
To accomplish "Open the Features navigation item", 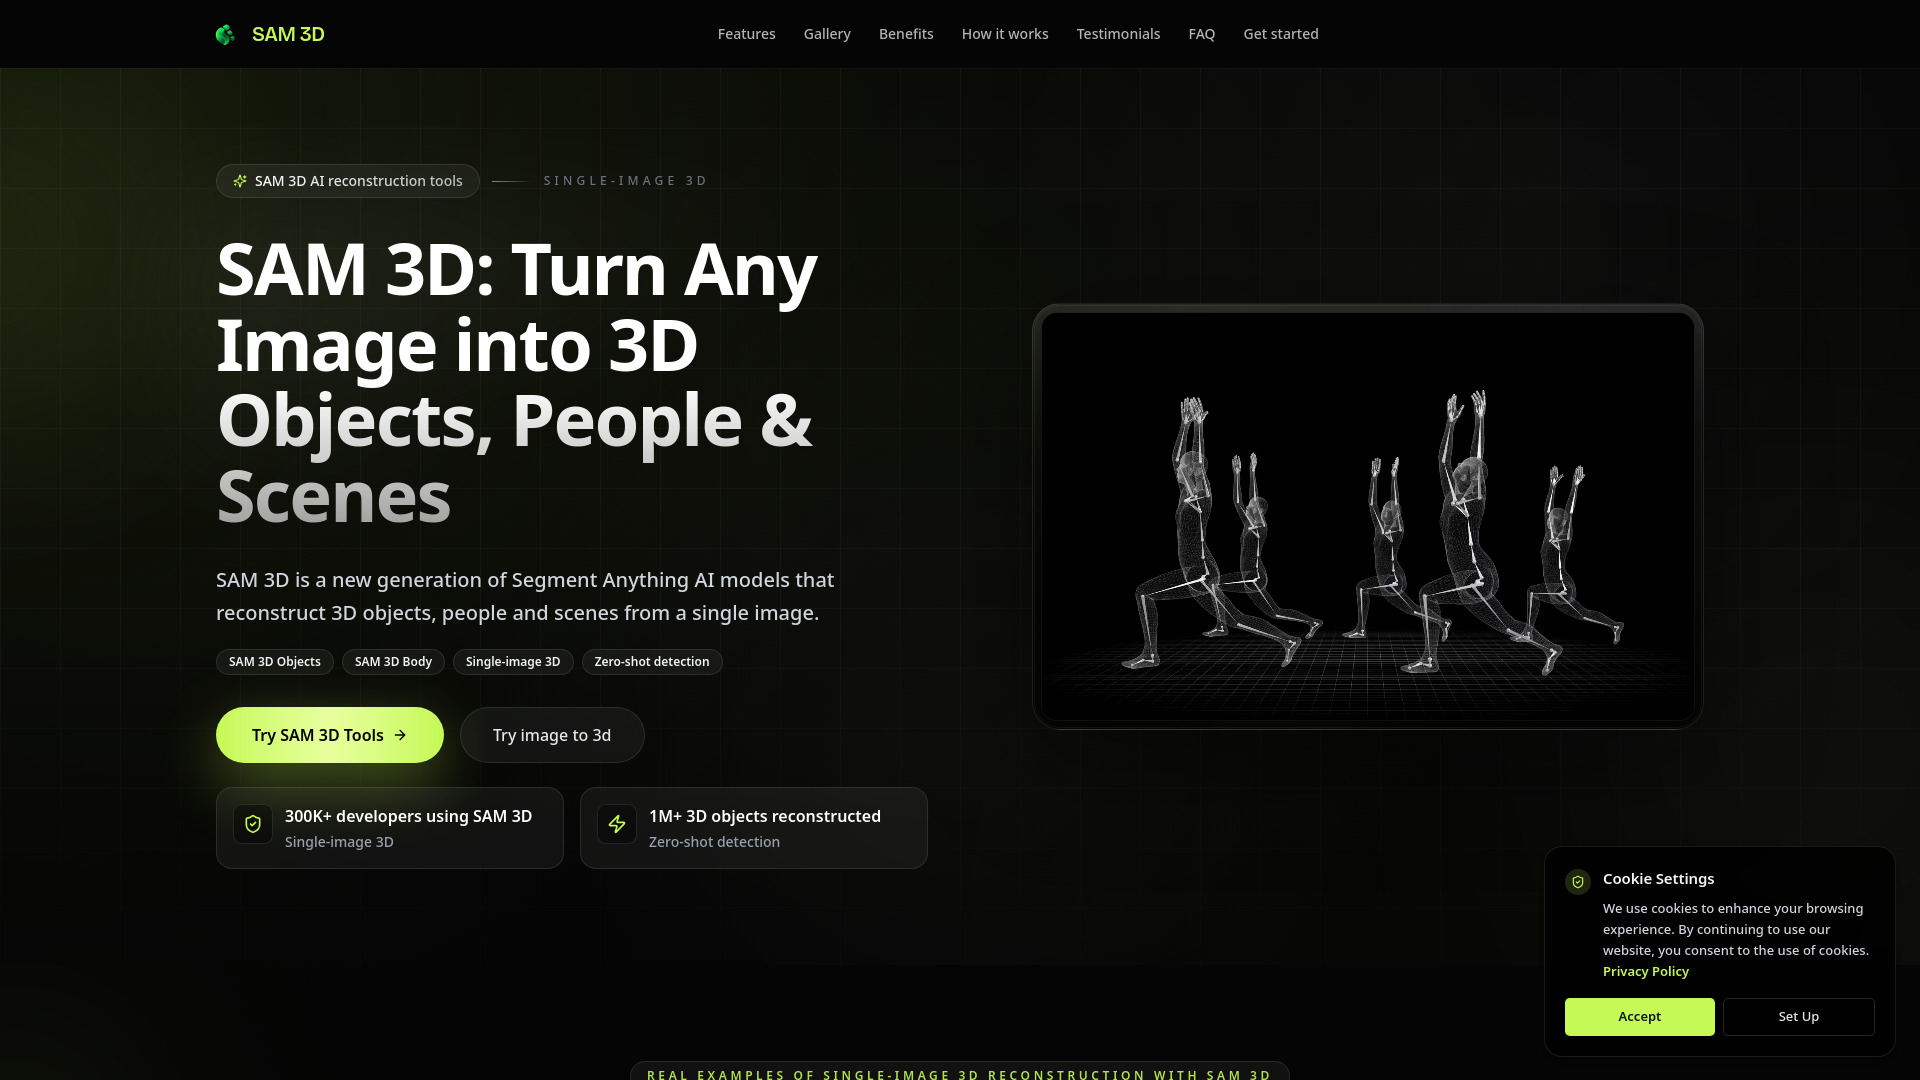I will point(746,33).
